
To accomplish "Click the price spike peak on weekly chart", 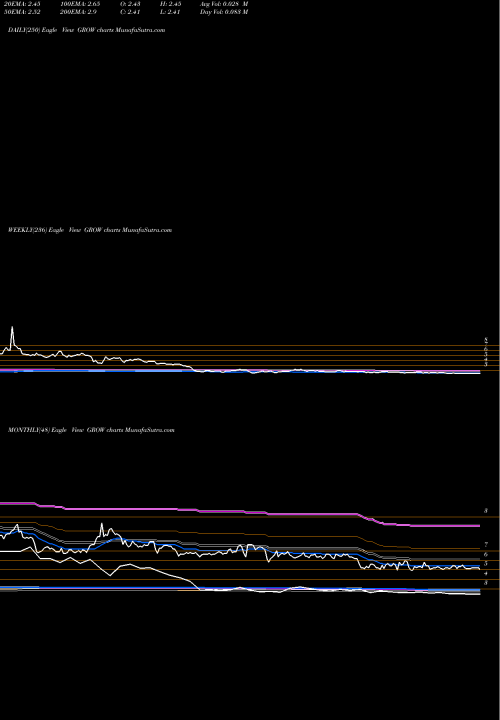I will pos(12,328).
